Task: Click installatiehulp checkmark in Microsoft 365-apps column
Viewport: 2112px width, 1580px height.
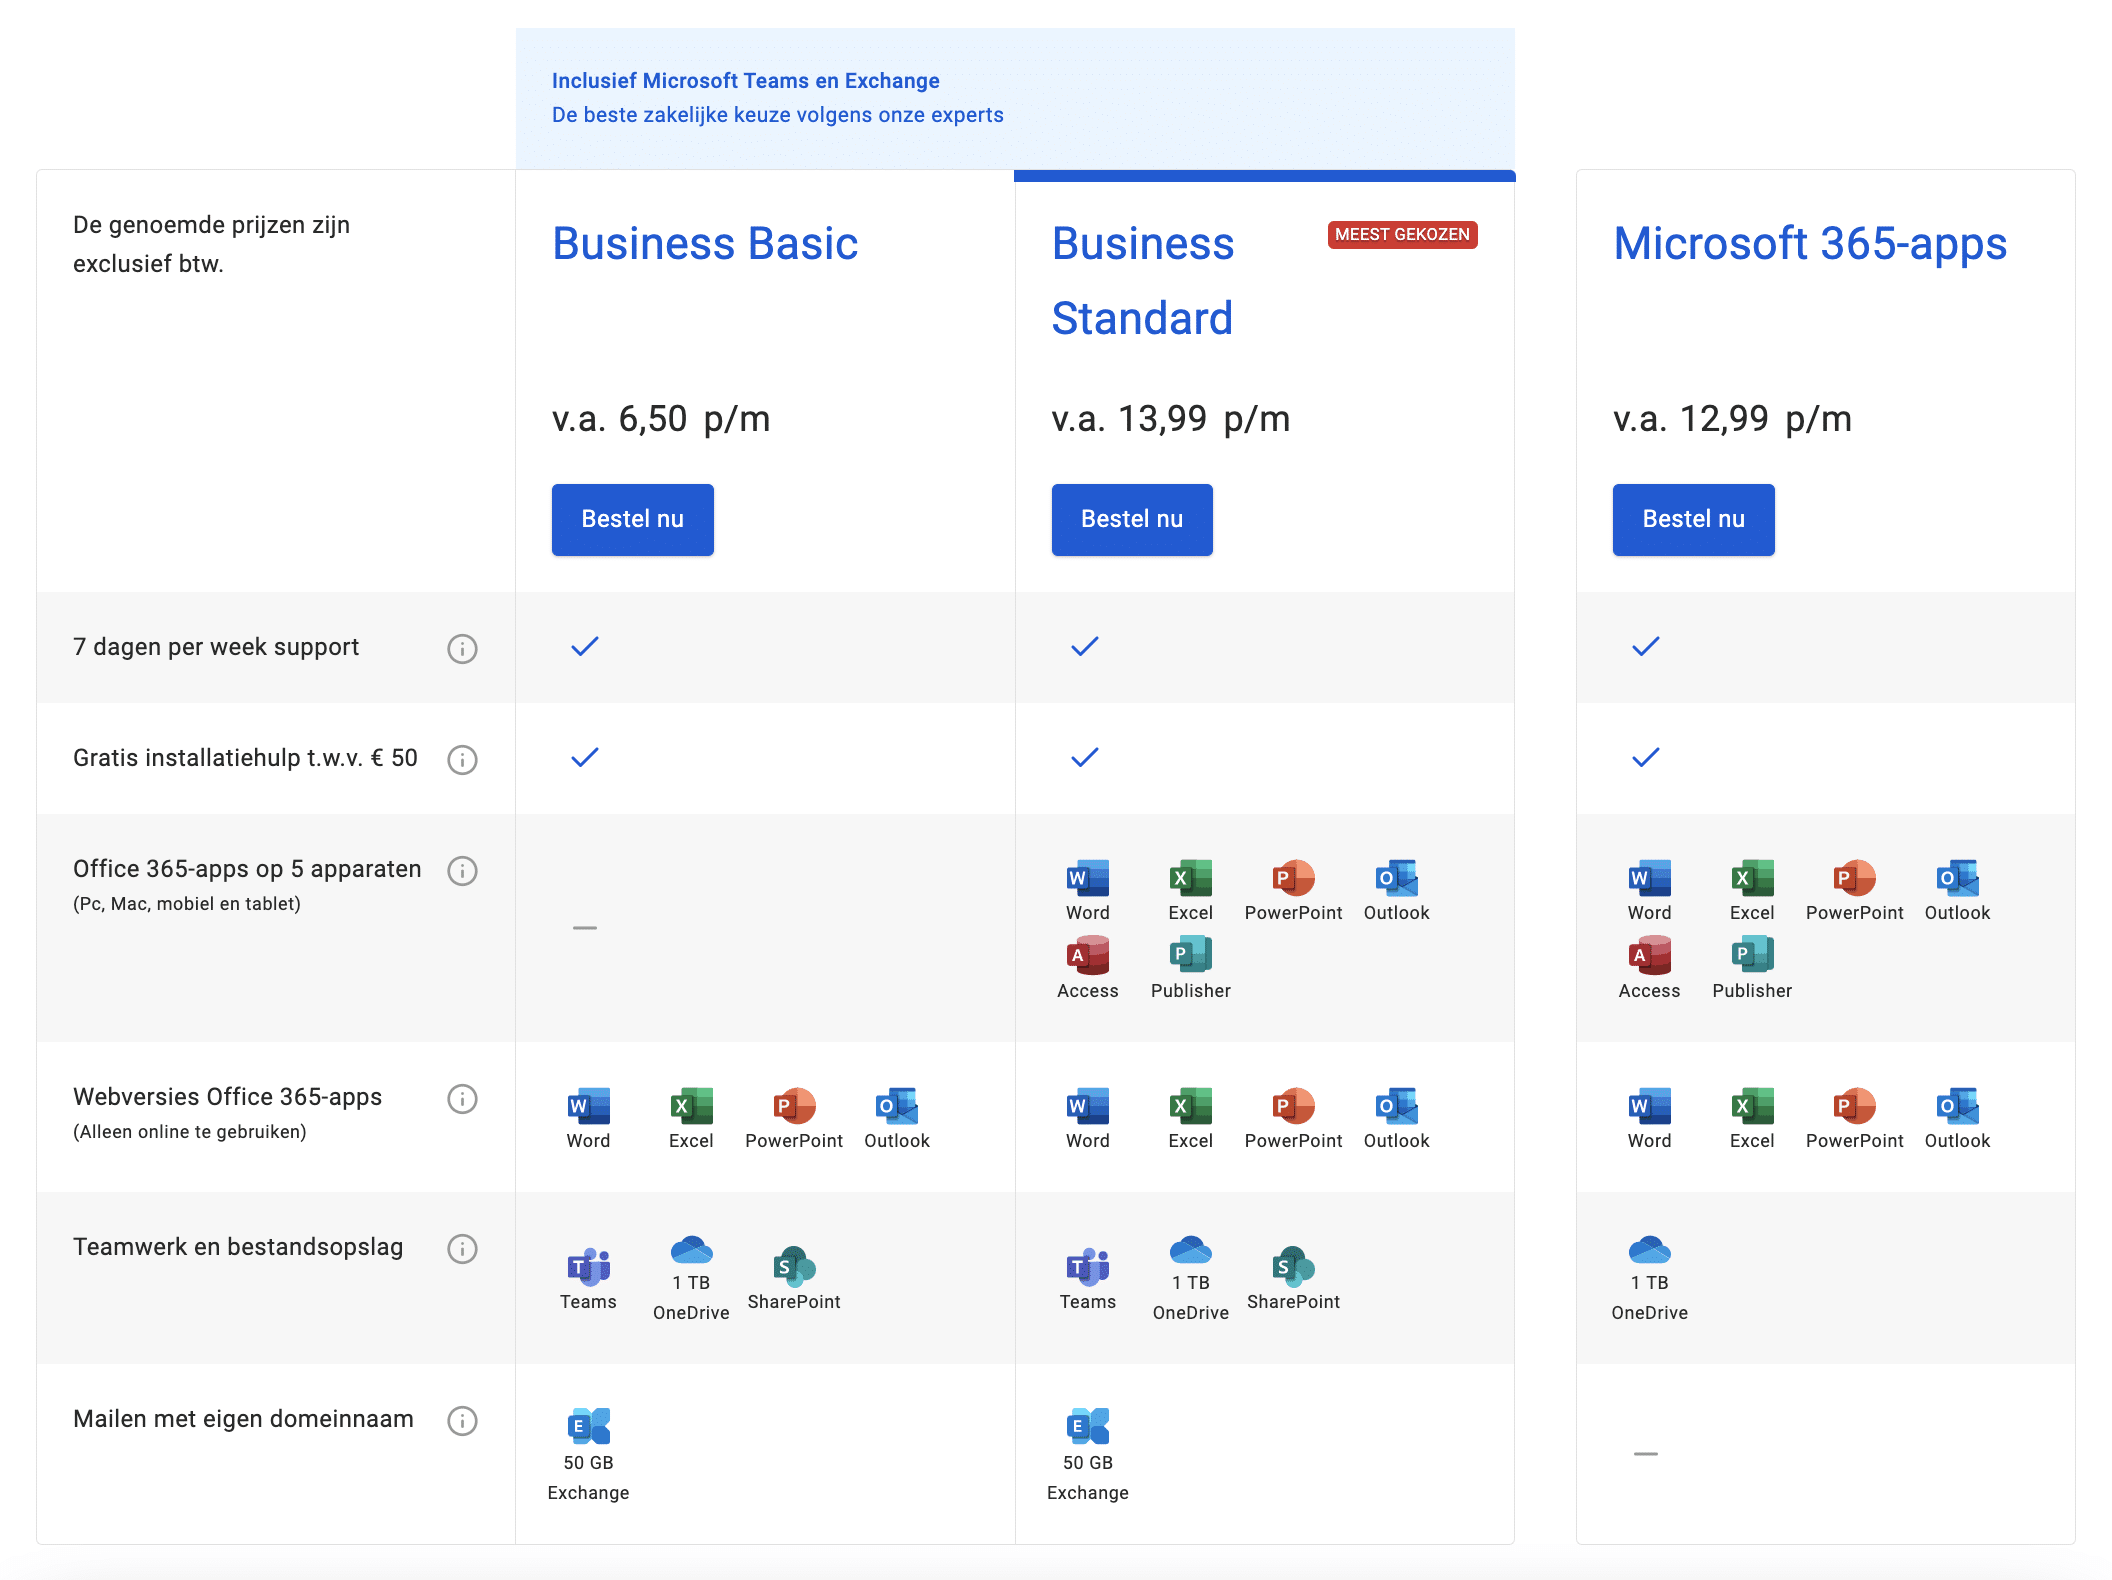Action: point(1646,758)
